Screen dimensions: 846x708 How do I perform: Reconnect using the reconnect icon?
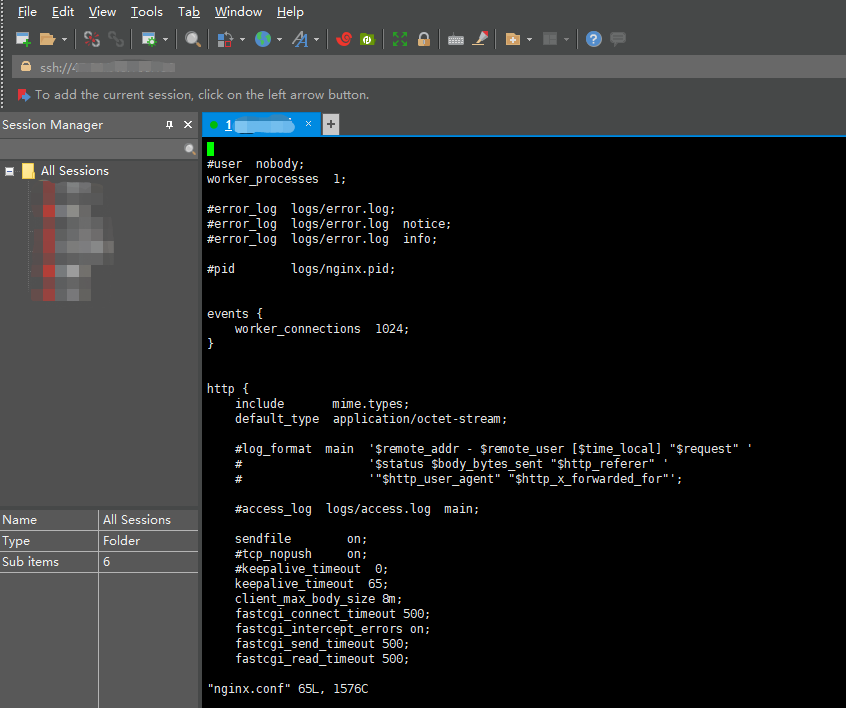[x=115, y=39]
